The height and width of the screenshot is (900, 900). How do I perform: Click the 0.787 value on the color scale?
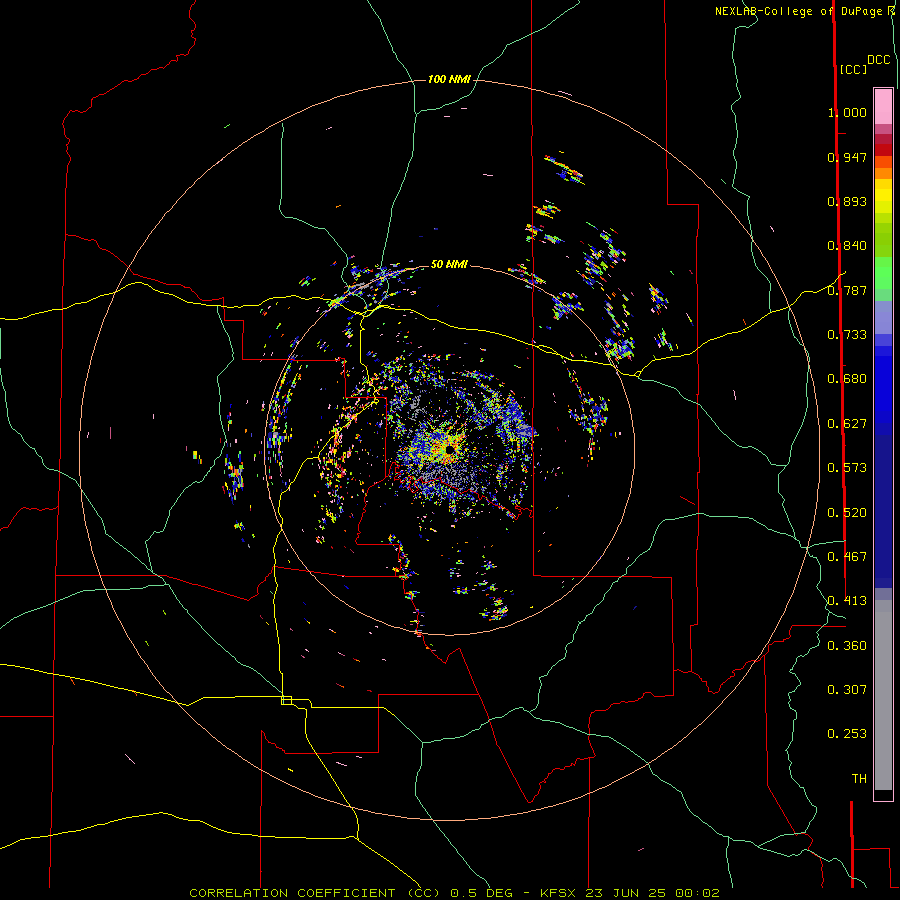[x=847, y=290]
